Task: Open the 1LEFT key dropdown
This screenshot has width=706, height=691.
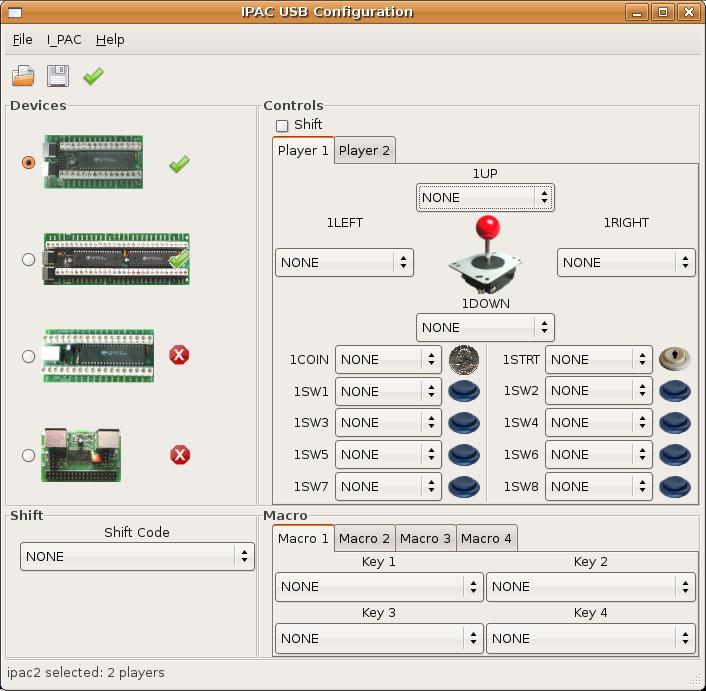Action: pyautogui.click(x=344, y=262)
